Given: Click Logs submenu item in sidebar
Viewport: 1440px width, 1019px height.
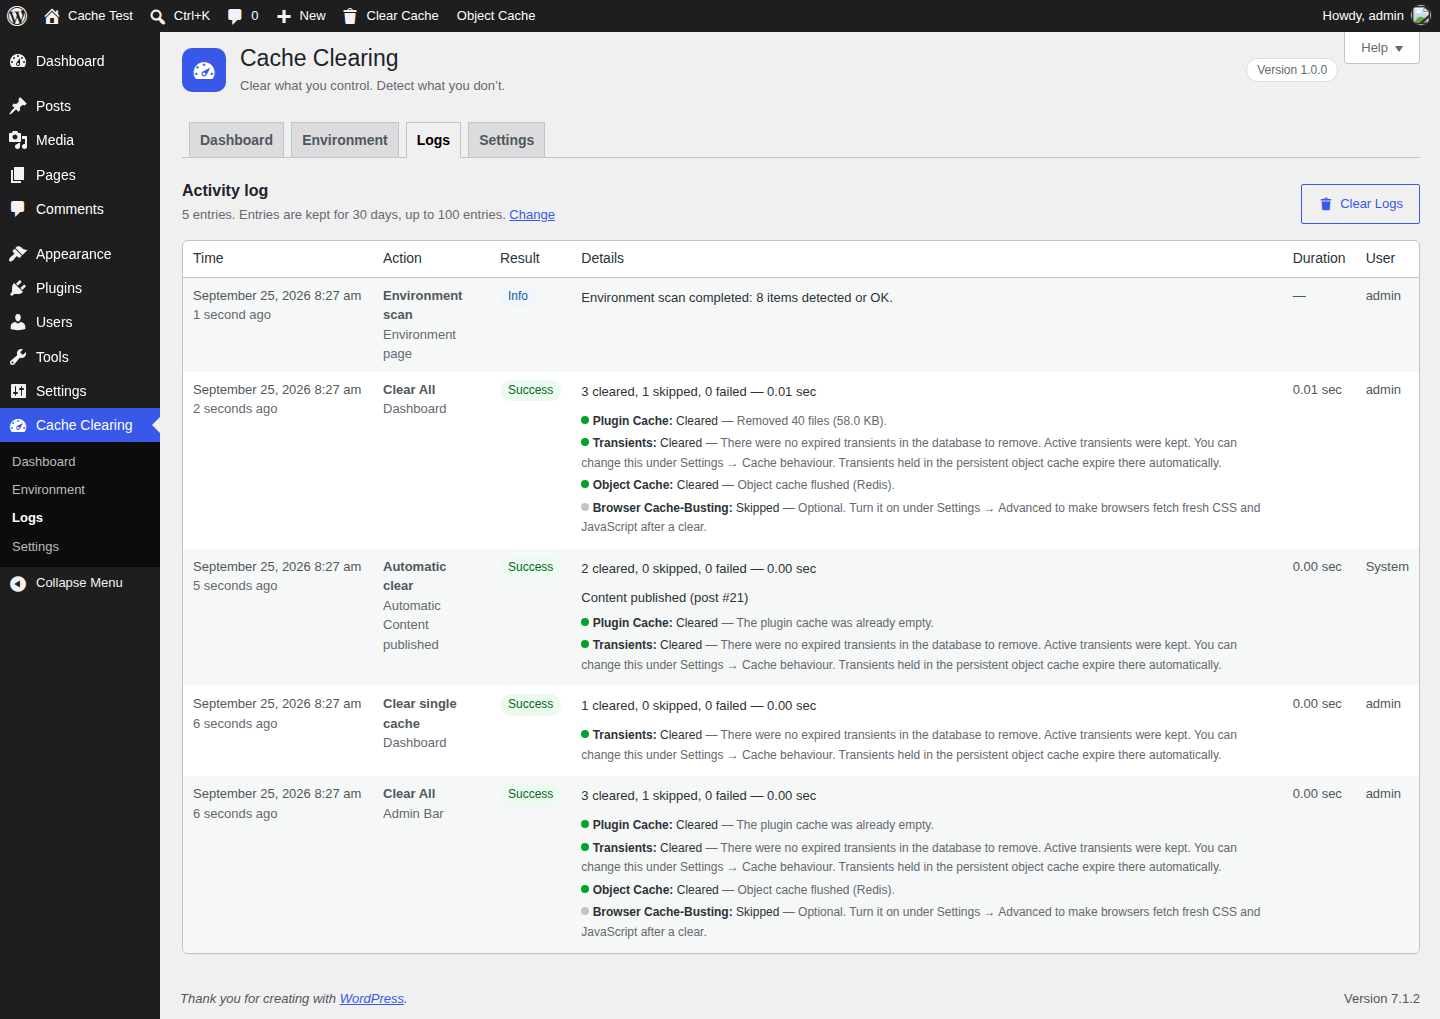Looking at the screenshot, I should [x=28, y=518].
